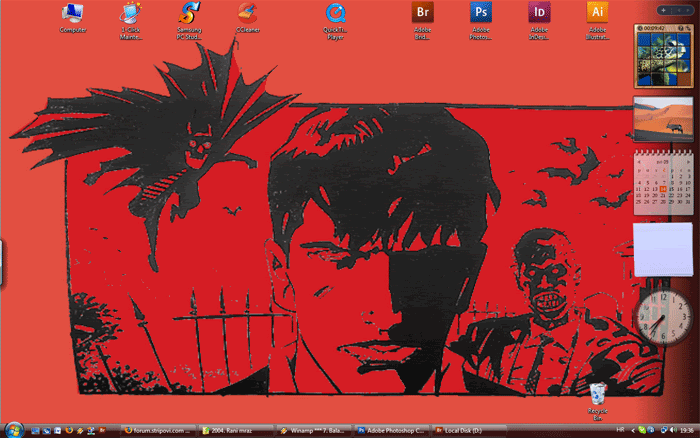Open the volume control in the system tray
Image resolution: width=700 pixels, height=438 pixels.
pyautogui.click(x=673, y=430)
